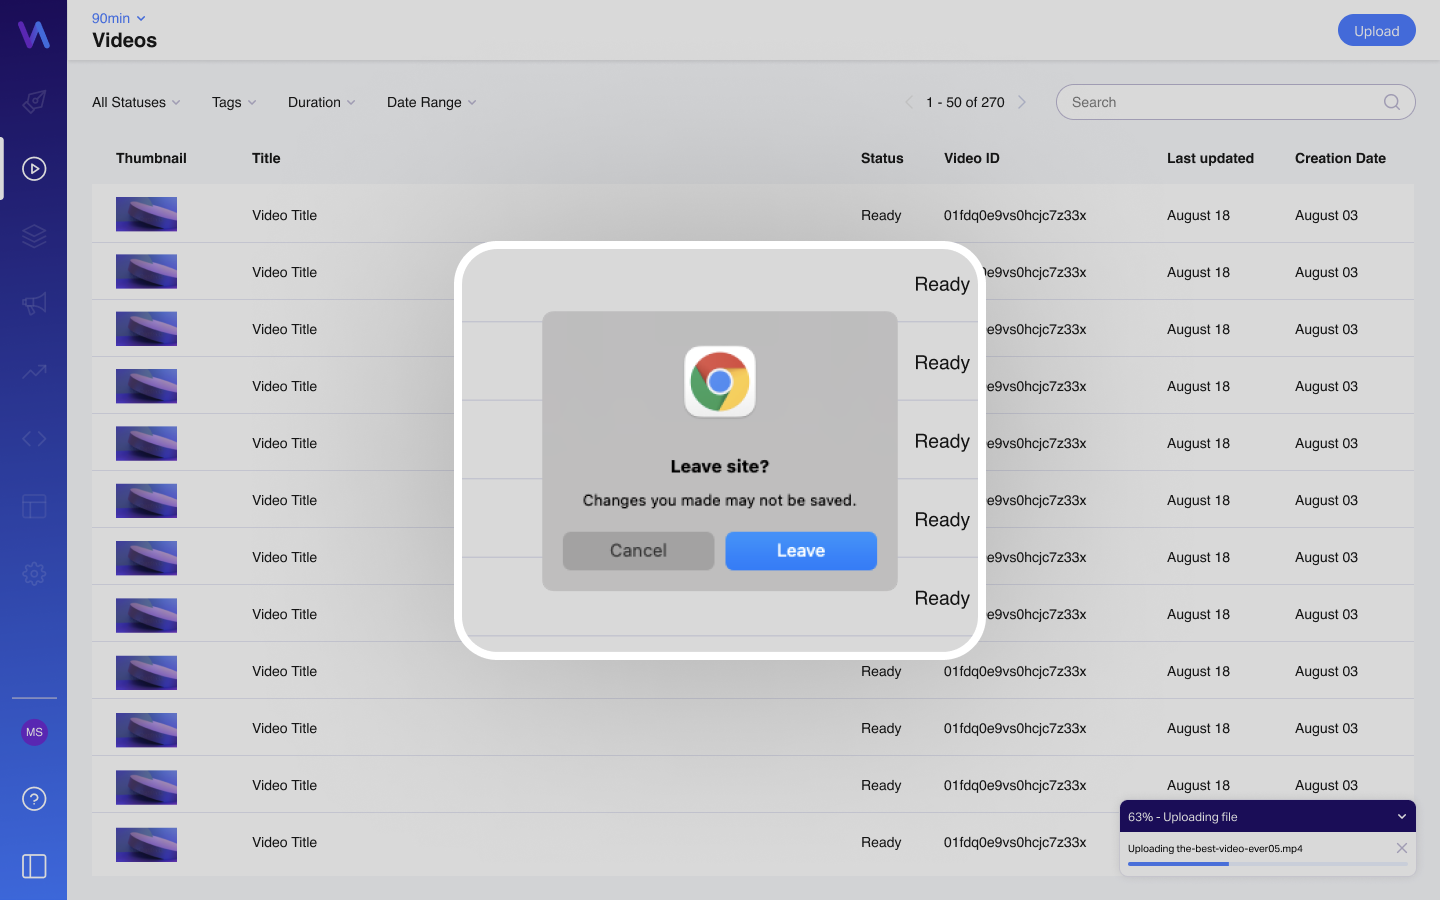The image size is (1440, 900).
Task: Open the stacked layers sidebar icon
Action: (34, 236)
